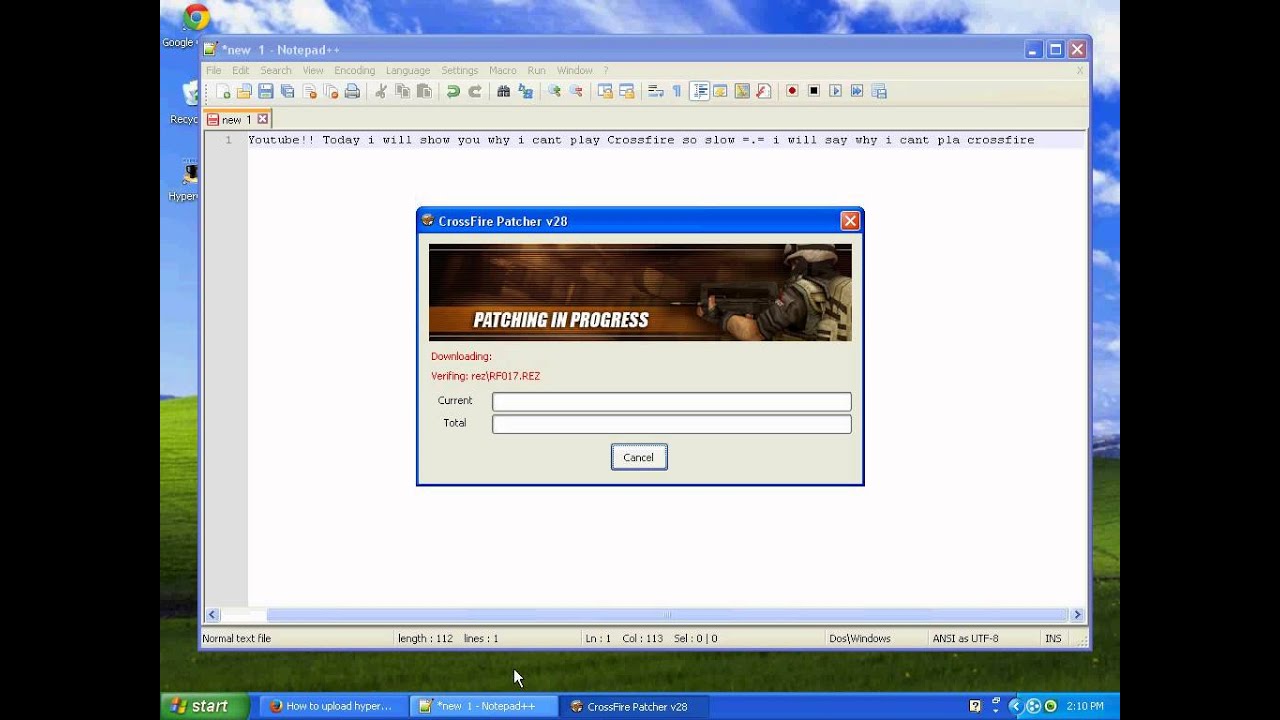Viewport: 1280px width, 720px height.
Task: Click the Patching in Progress banner image
Action: click(x=640, y=292)
